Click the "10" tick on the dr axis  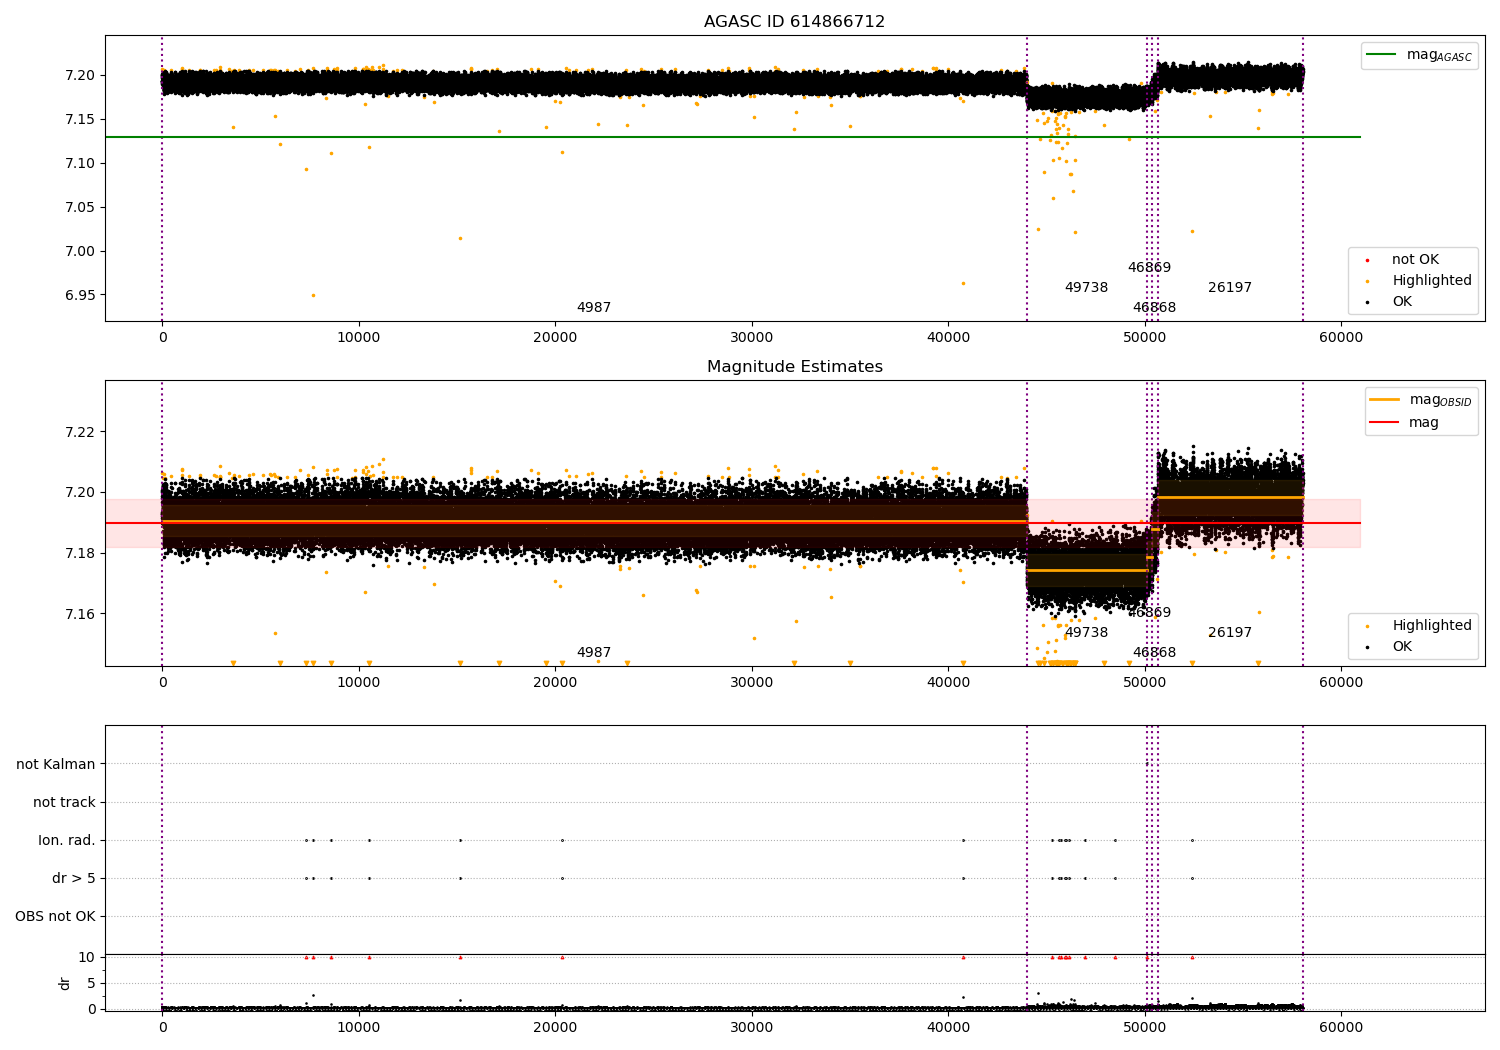[x=87, y=957]
